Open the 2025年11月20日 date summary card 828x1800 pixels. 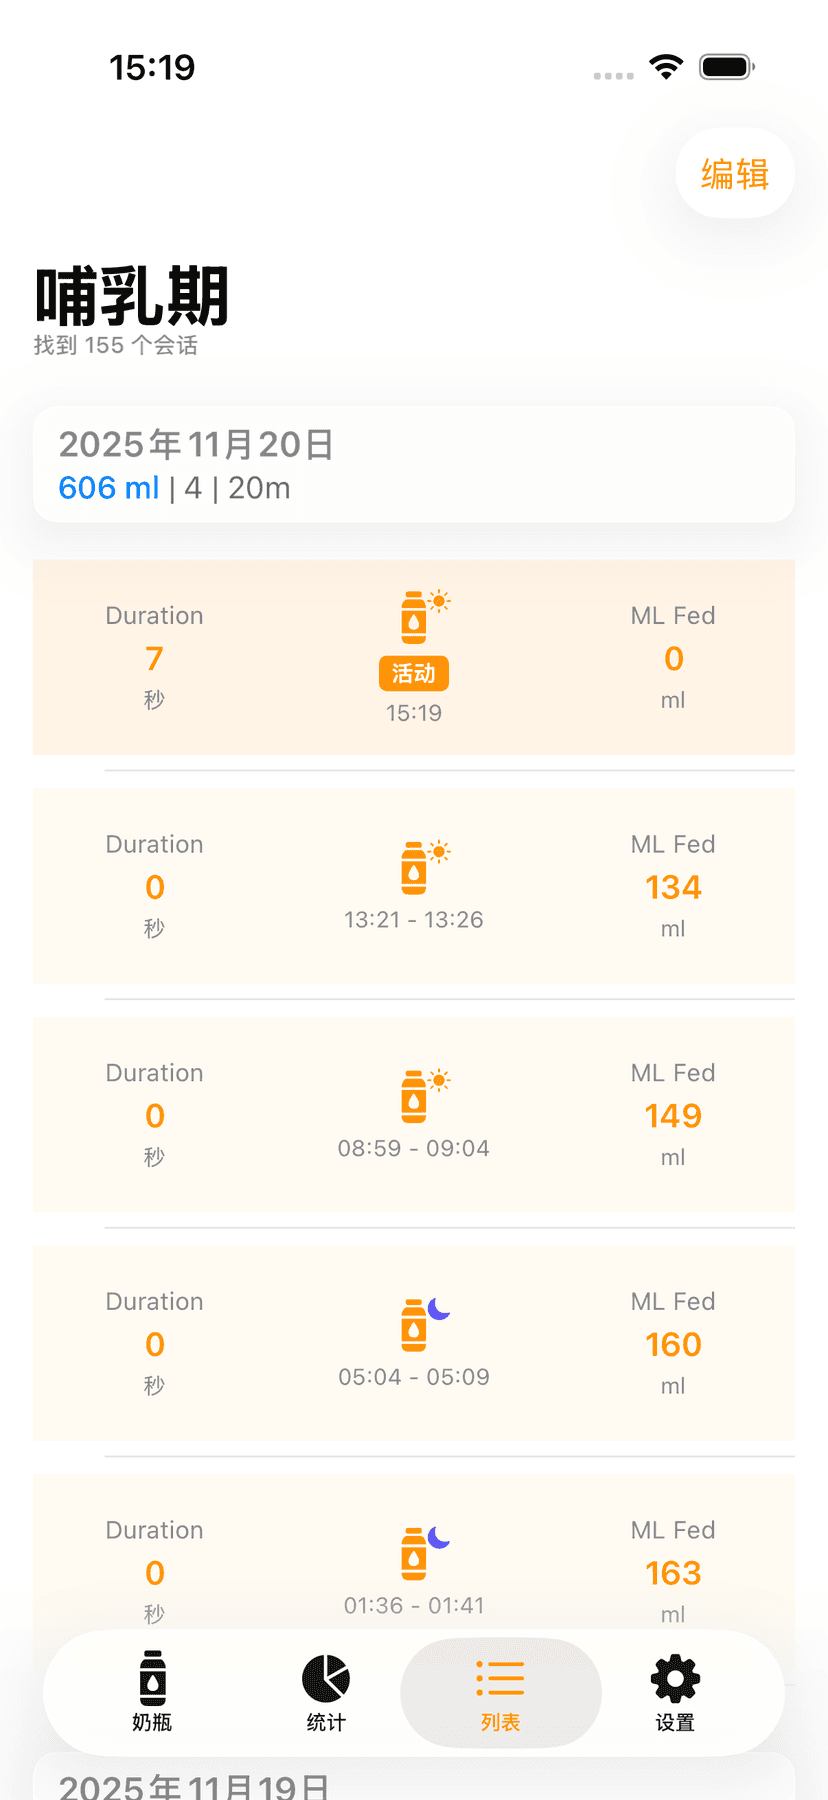pyautogui.click(x=414, y=464)
